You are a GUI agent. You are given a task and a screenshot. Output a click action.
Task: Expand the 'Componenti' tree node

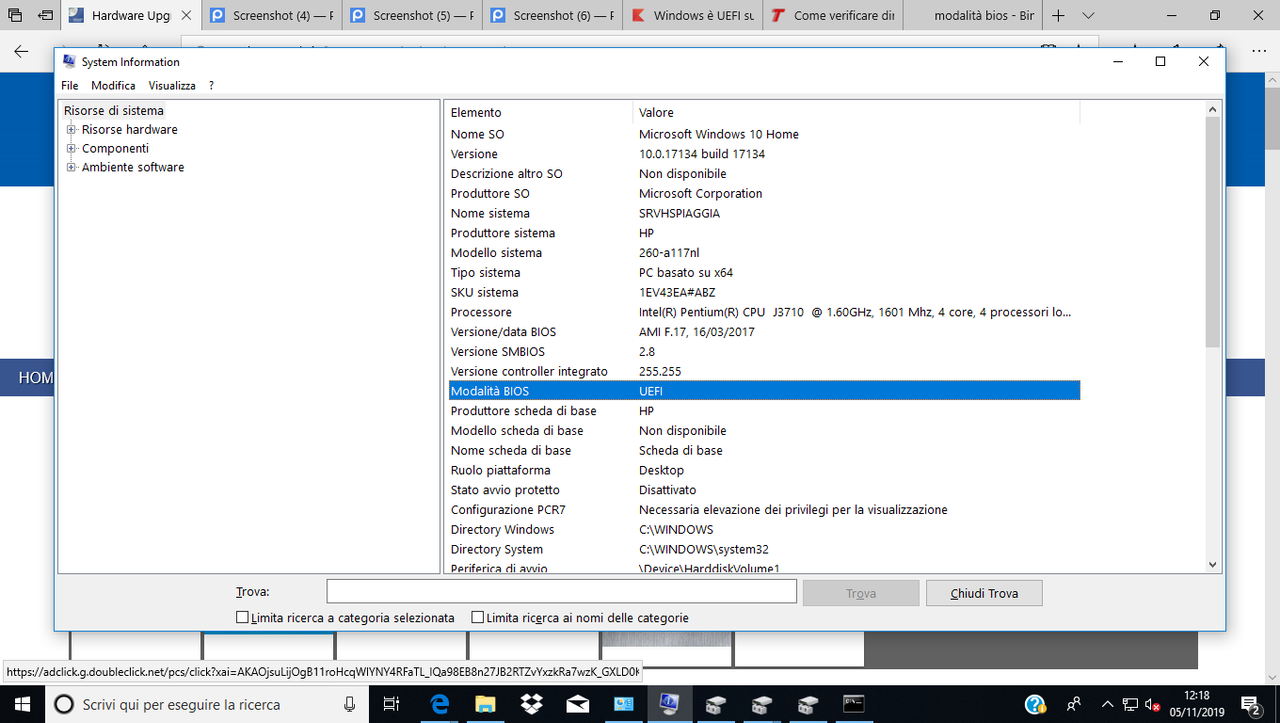click(x=70, y=148)
